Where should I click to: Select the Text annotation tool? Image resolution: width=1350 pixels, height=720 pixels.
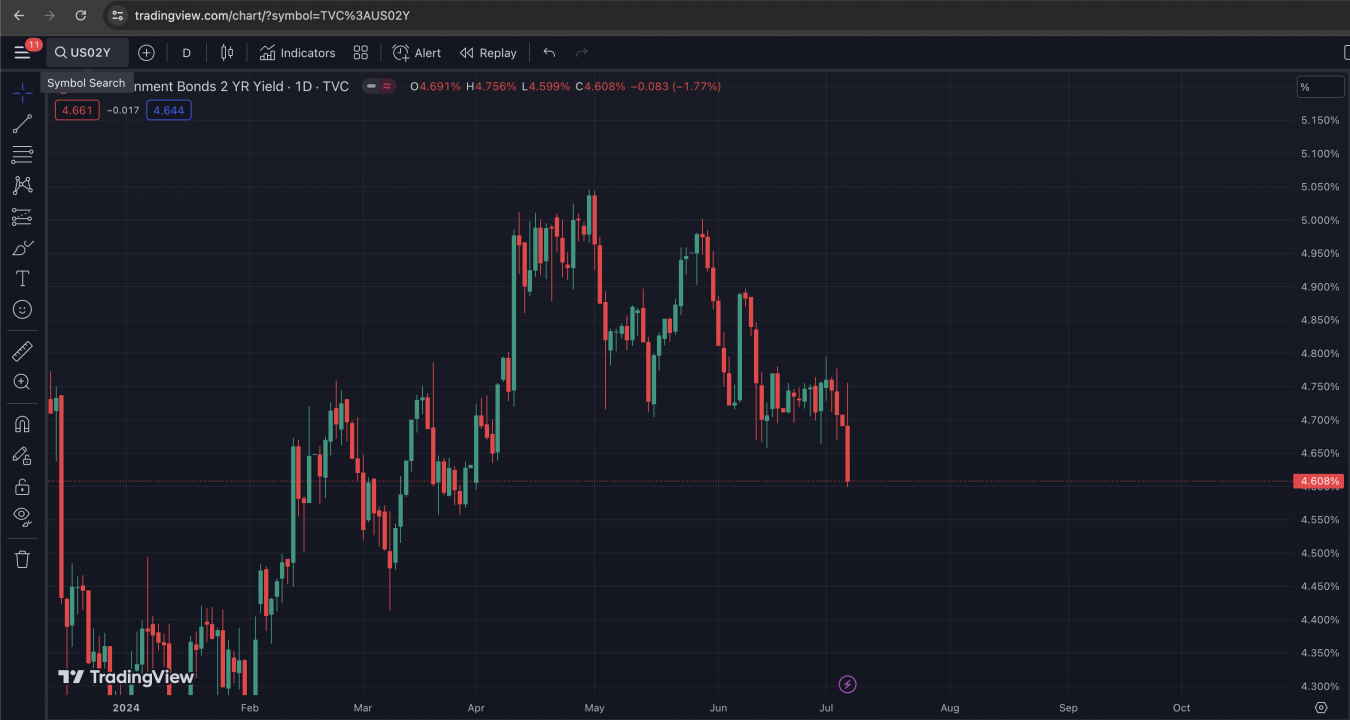(x=22, y=278)
